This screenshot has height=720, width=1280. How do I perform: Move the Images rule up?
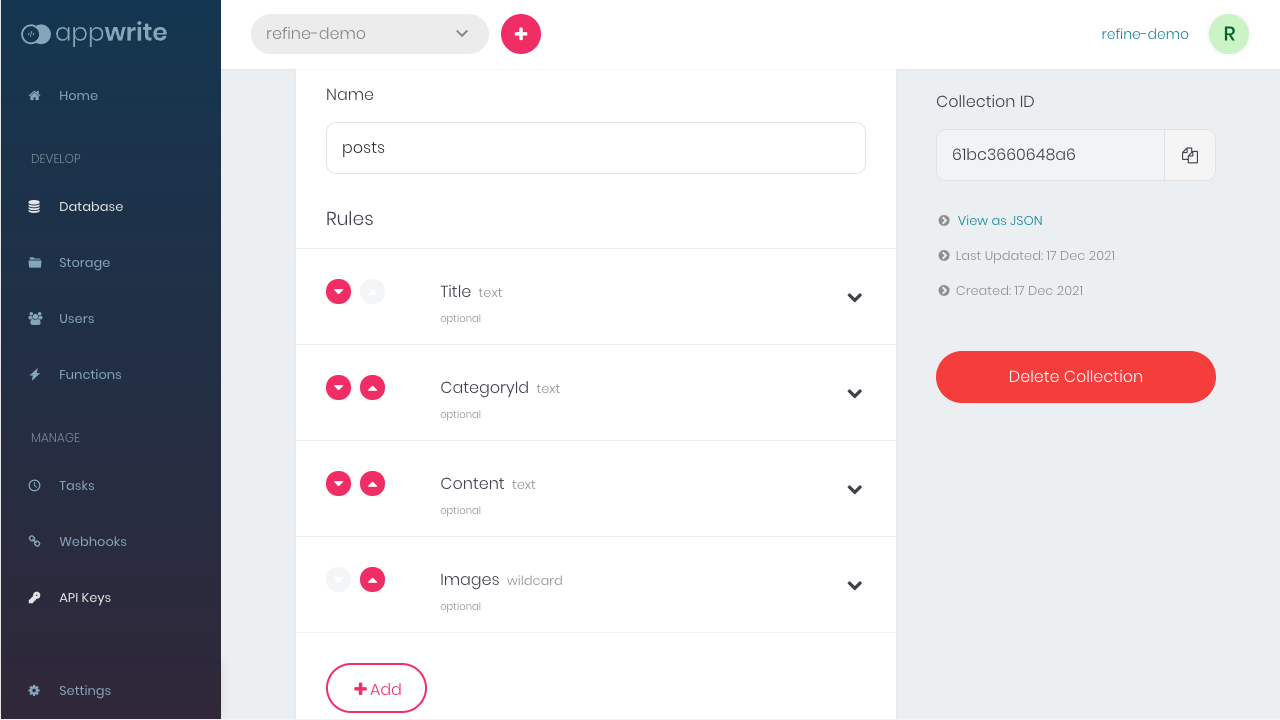pyautogui.click(x=372, y=580)
